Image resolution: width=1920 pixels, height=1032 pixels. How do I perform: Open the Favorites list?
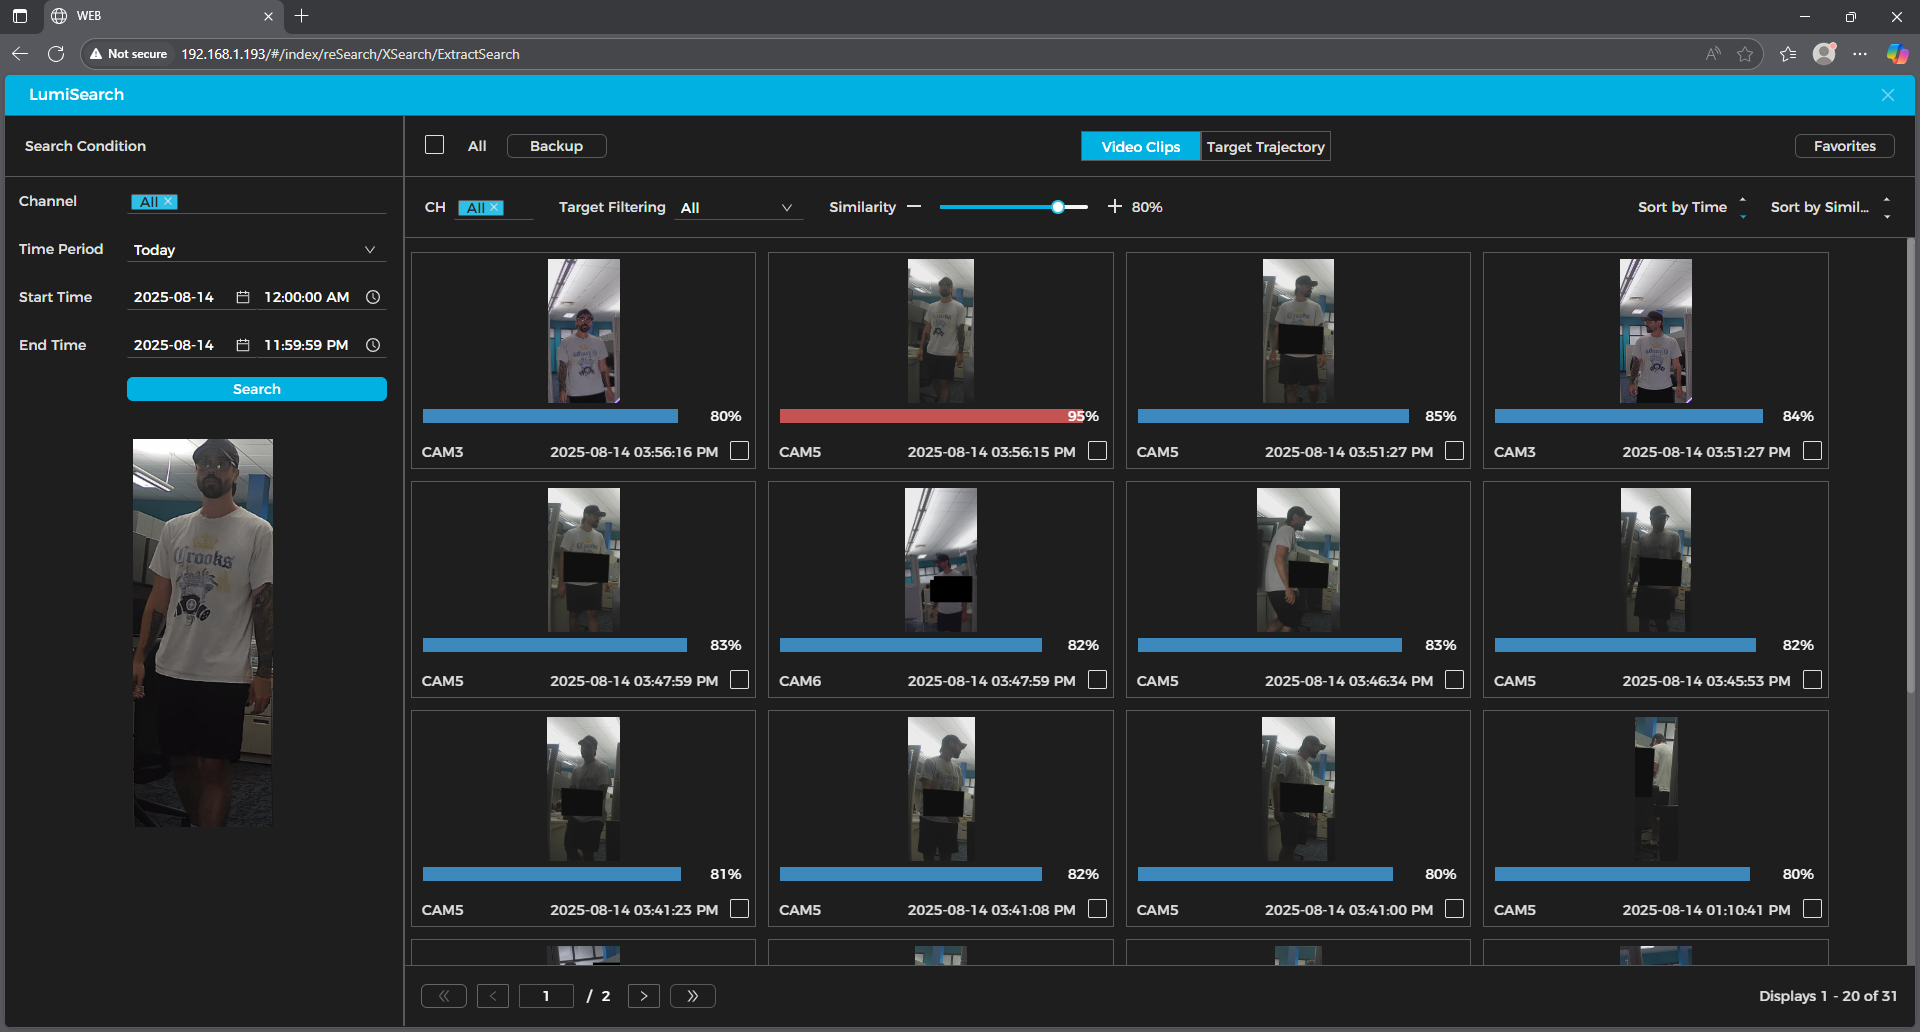[1844, 146]
